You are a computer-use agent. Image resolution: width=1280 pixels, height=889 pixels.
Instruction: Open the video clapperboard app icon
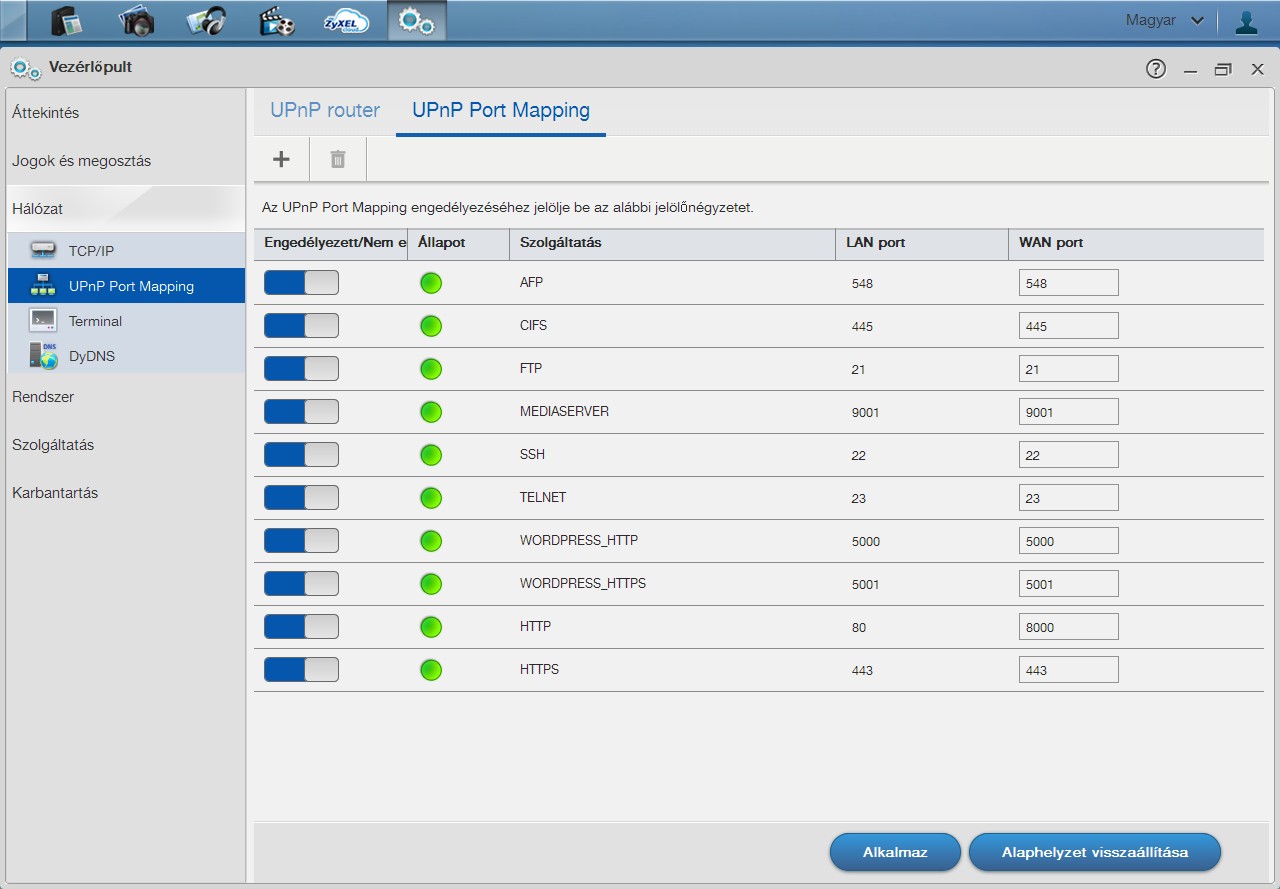(277, 20)
